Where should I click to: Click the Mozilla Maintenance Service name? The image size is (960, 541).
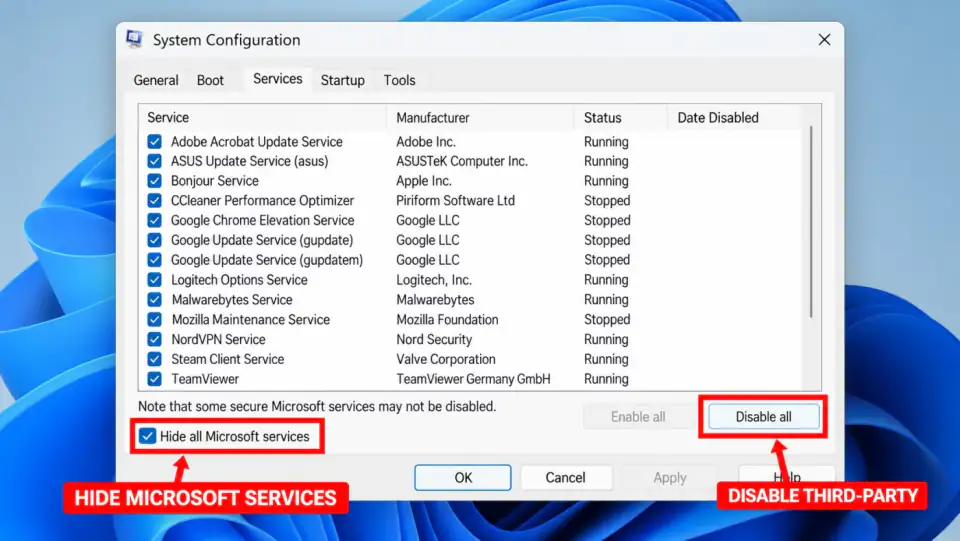pos(250,319)
